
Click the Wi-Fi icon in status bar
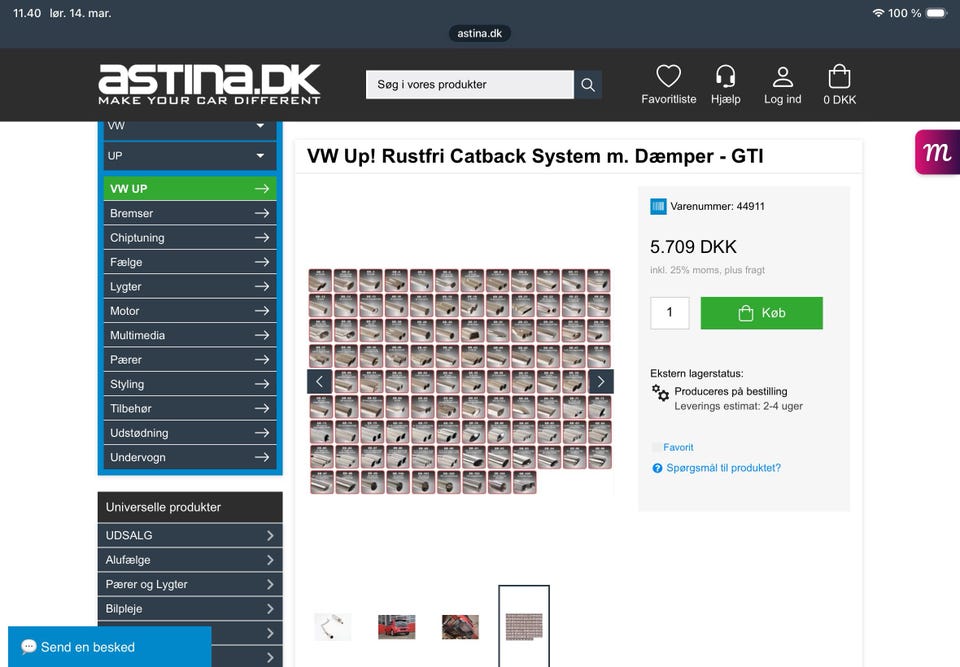(879, 13)
